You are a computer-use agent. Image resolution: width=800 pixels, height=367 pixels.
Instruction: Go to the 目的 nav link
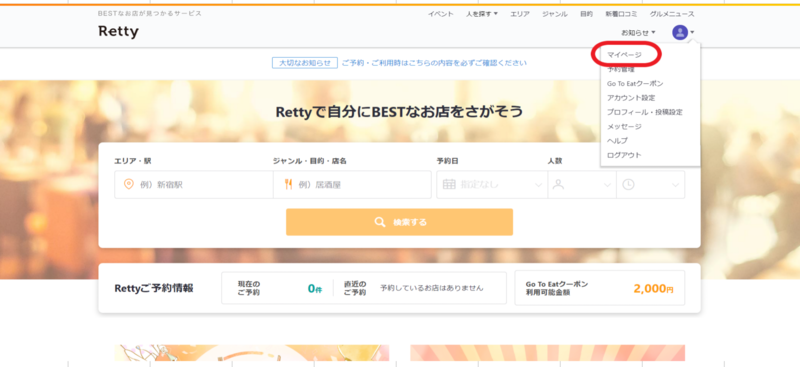[586, 14]
